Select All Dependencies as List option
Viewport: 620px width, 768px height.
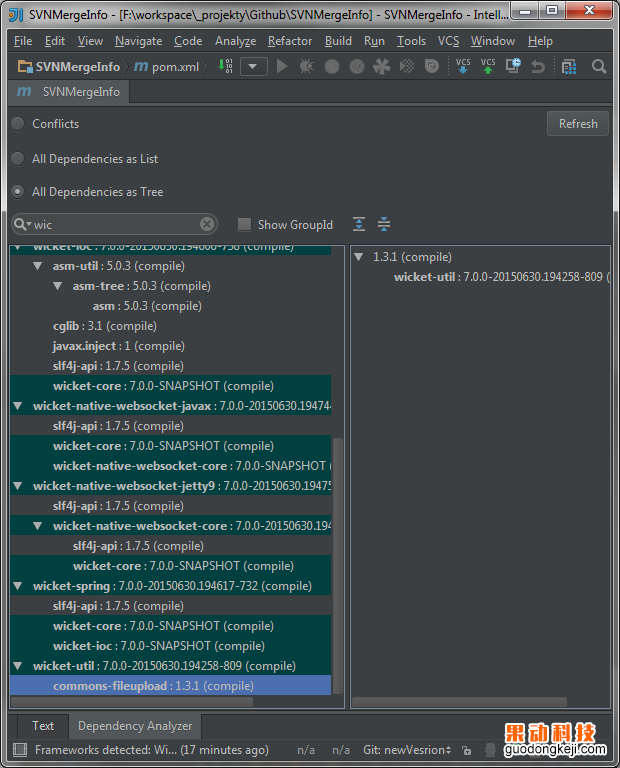pyautogui.click(x=19, y=159)
